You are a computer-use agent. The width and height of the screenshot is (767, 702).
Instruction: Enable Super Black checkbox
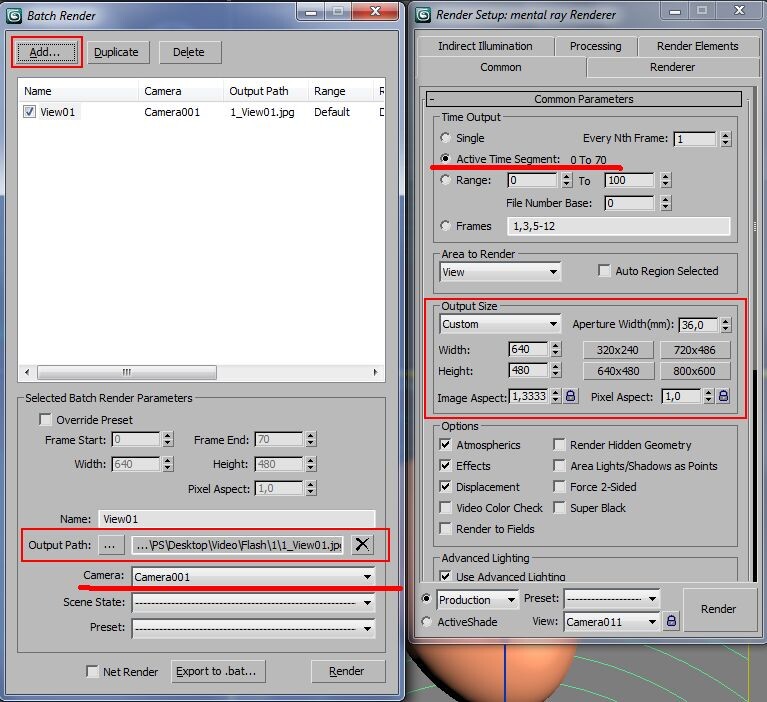click(559, 507)
